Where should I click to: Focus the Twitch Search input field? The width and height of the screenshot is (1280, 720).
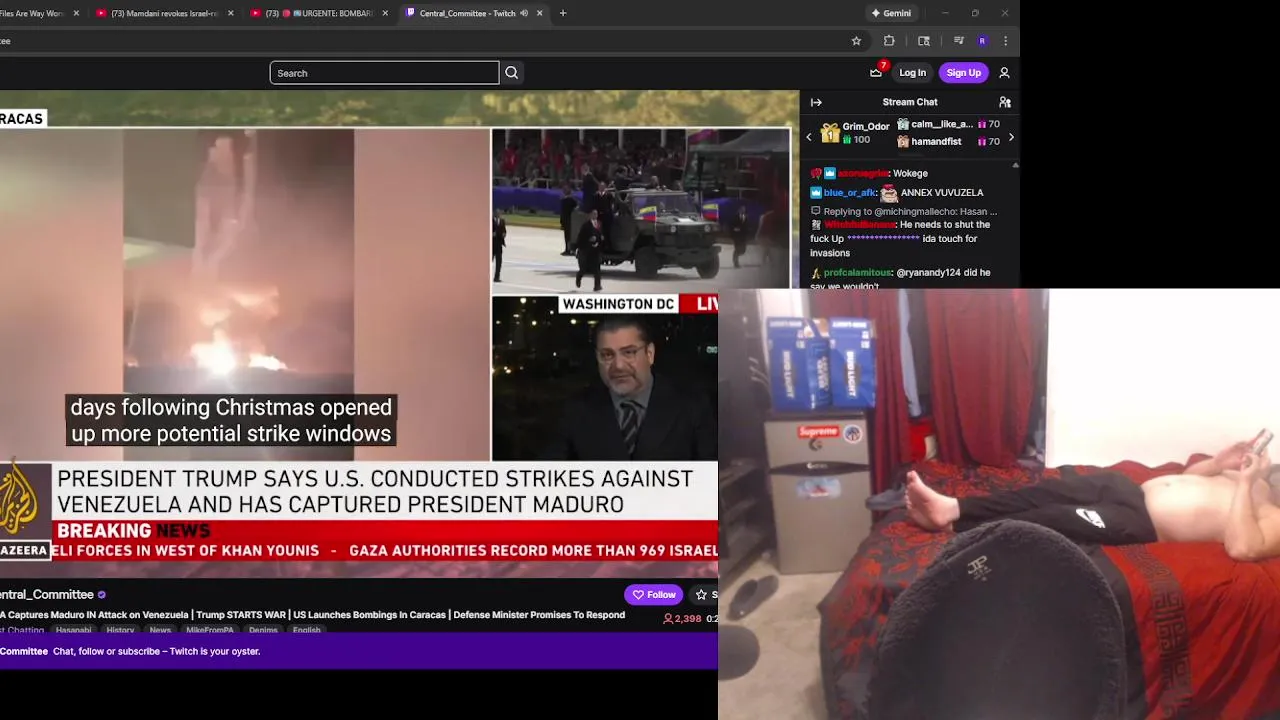click(x=384, y=72)
